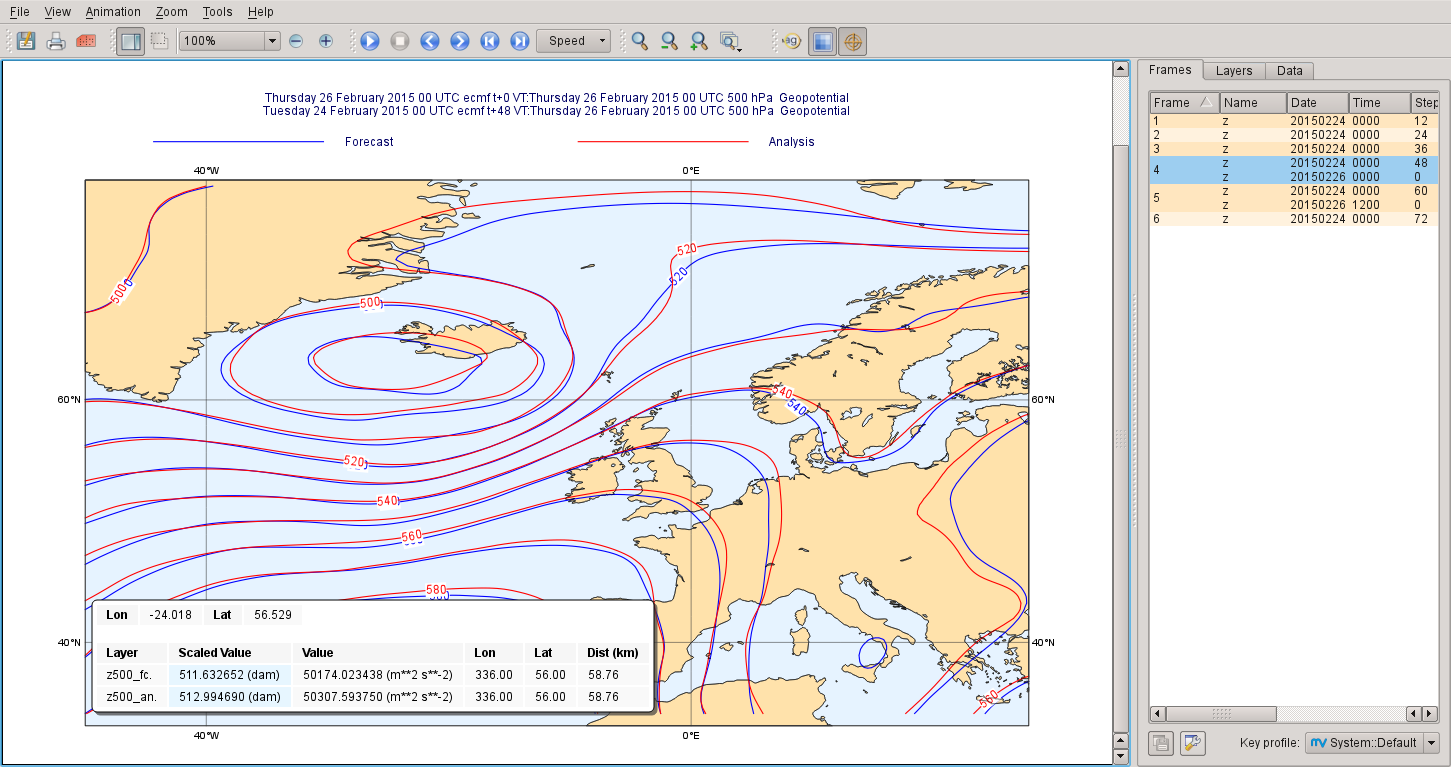
Task: Switch to the Data tab
Action: (x=1290, y=71)
